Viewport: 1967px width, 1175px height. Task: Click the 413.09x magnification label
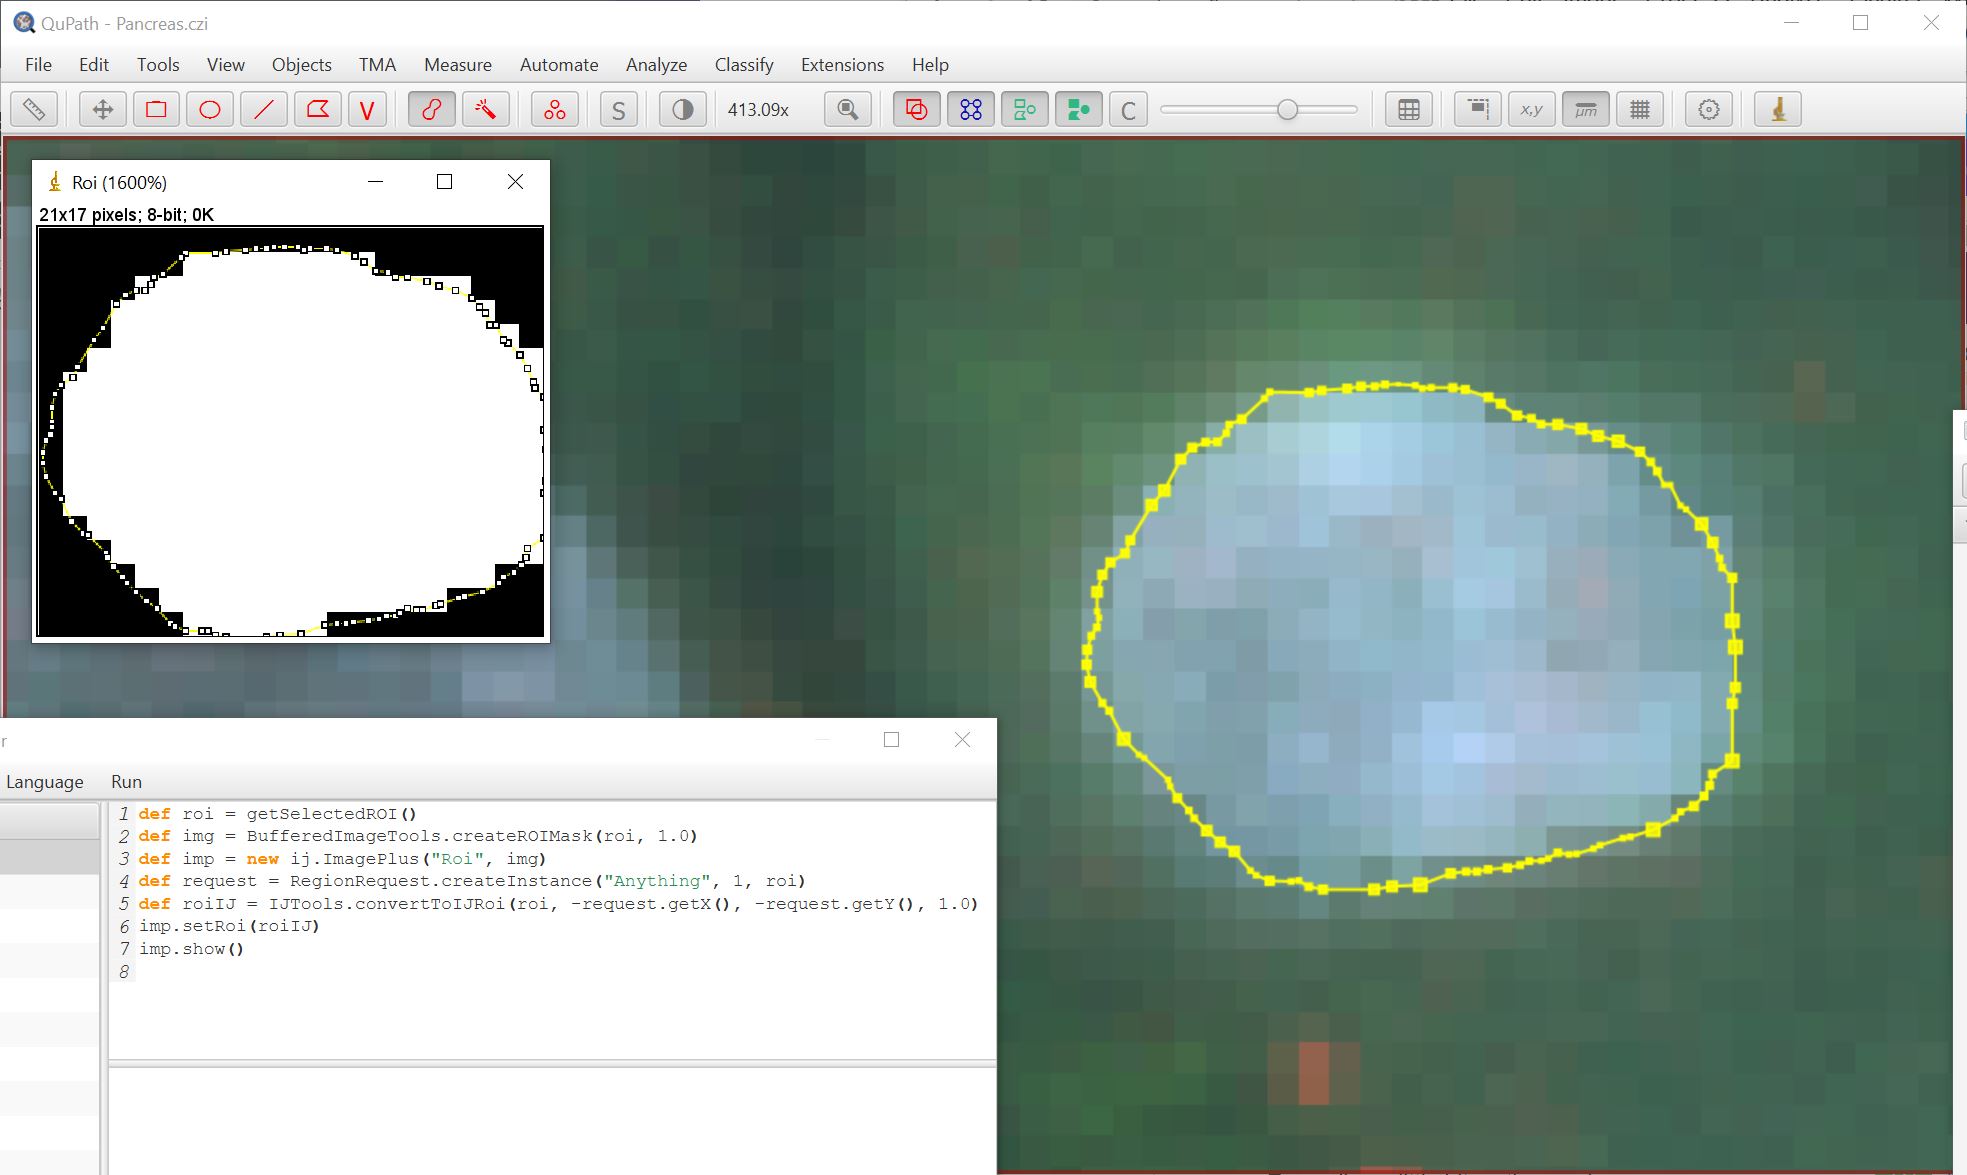tap(758, 110)
